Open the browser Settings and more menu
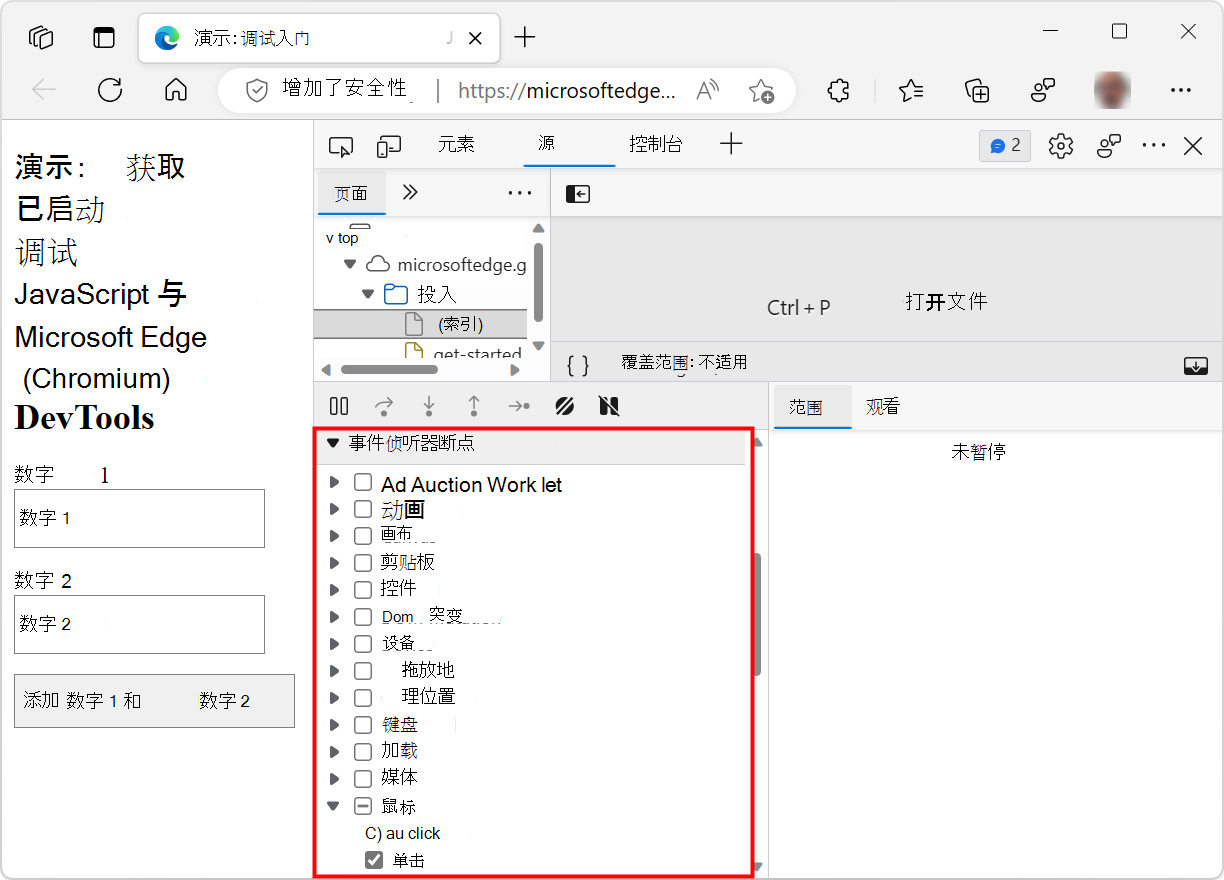The height and width of the screenshot is (880, 1224). [x=1181, y=90]
